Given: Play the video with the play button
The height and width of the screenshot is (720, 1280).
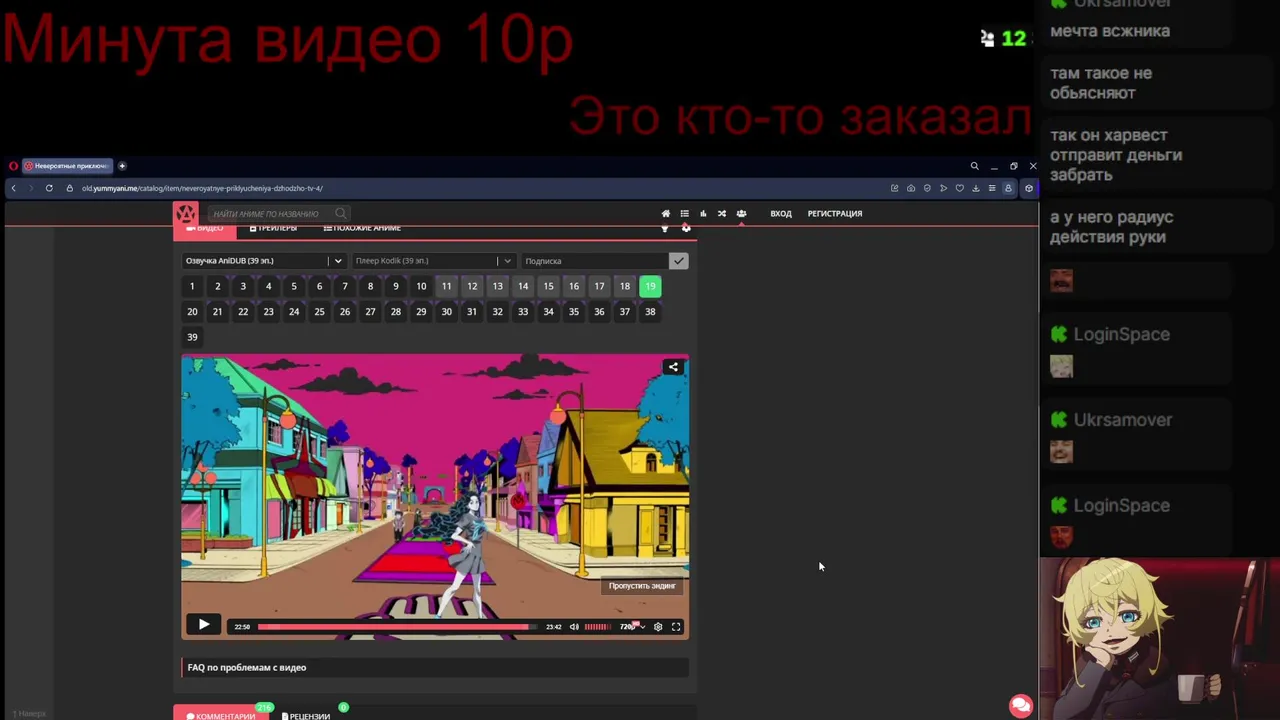Looking at the screenshot, I should coord(204,625).
